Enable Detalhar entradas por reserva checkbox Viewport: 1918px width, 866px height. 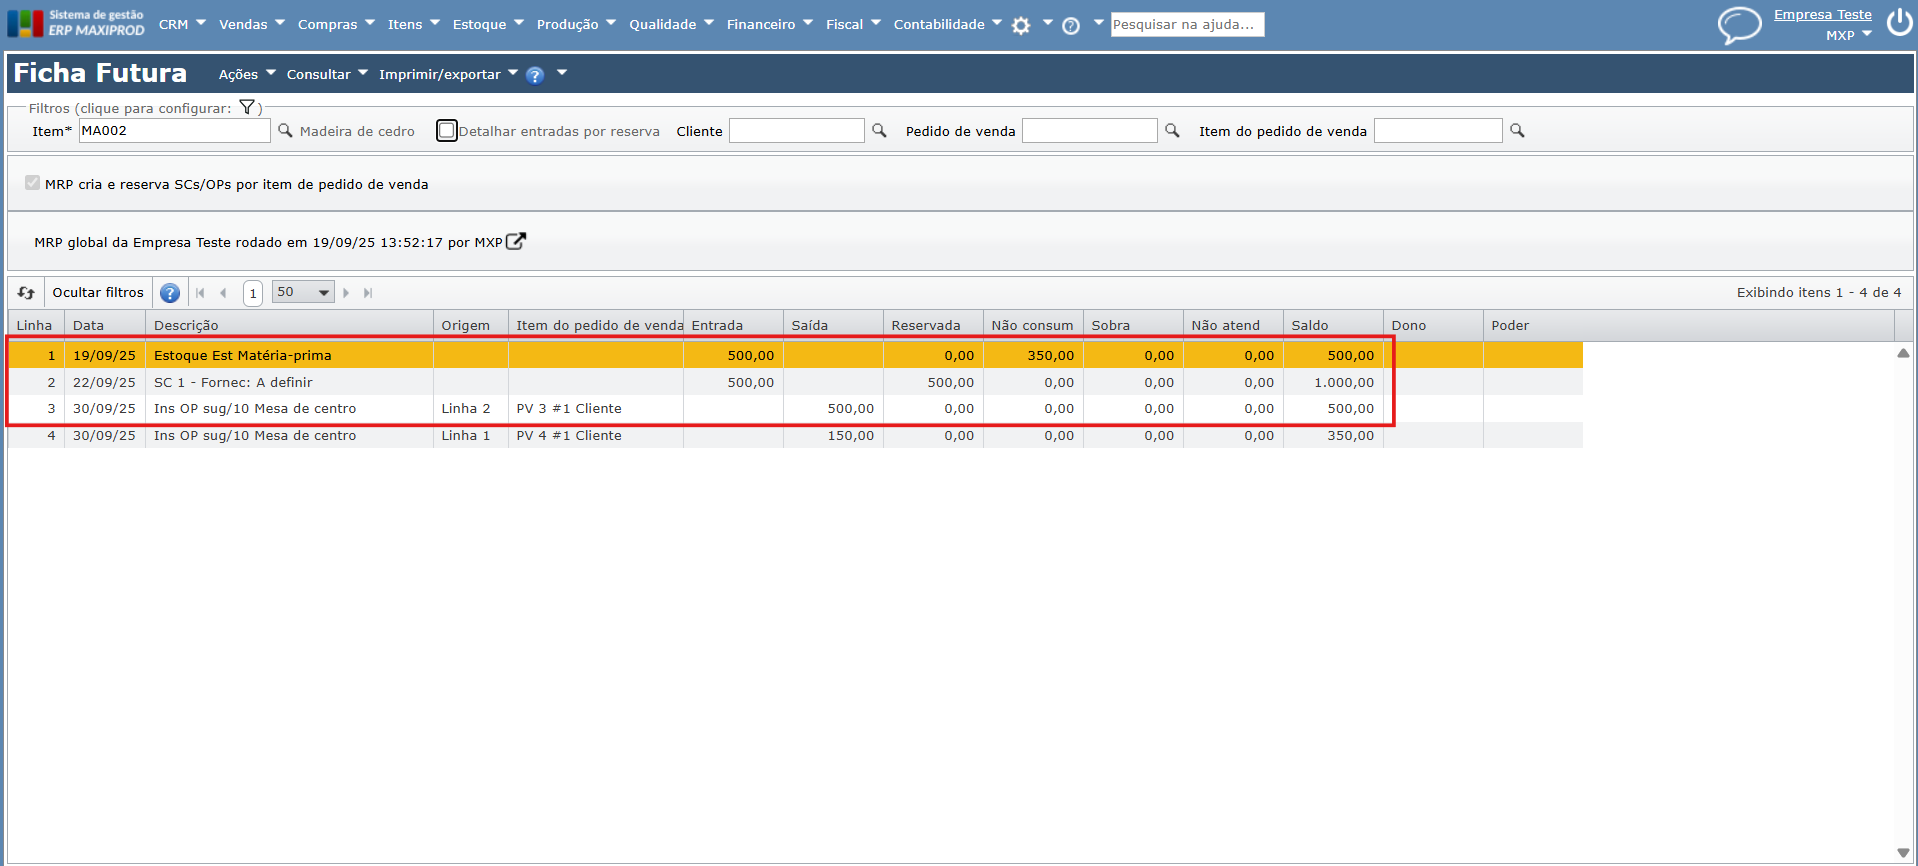(x=447, y=131)
